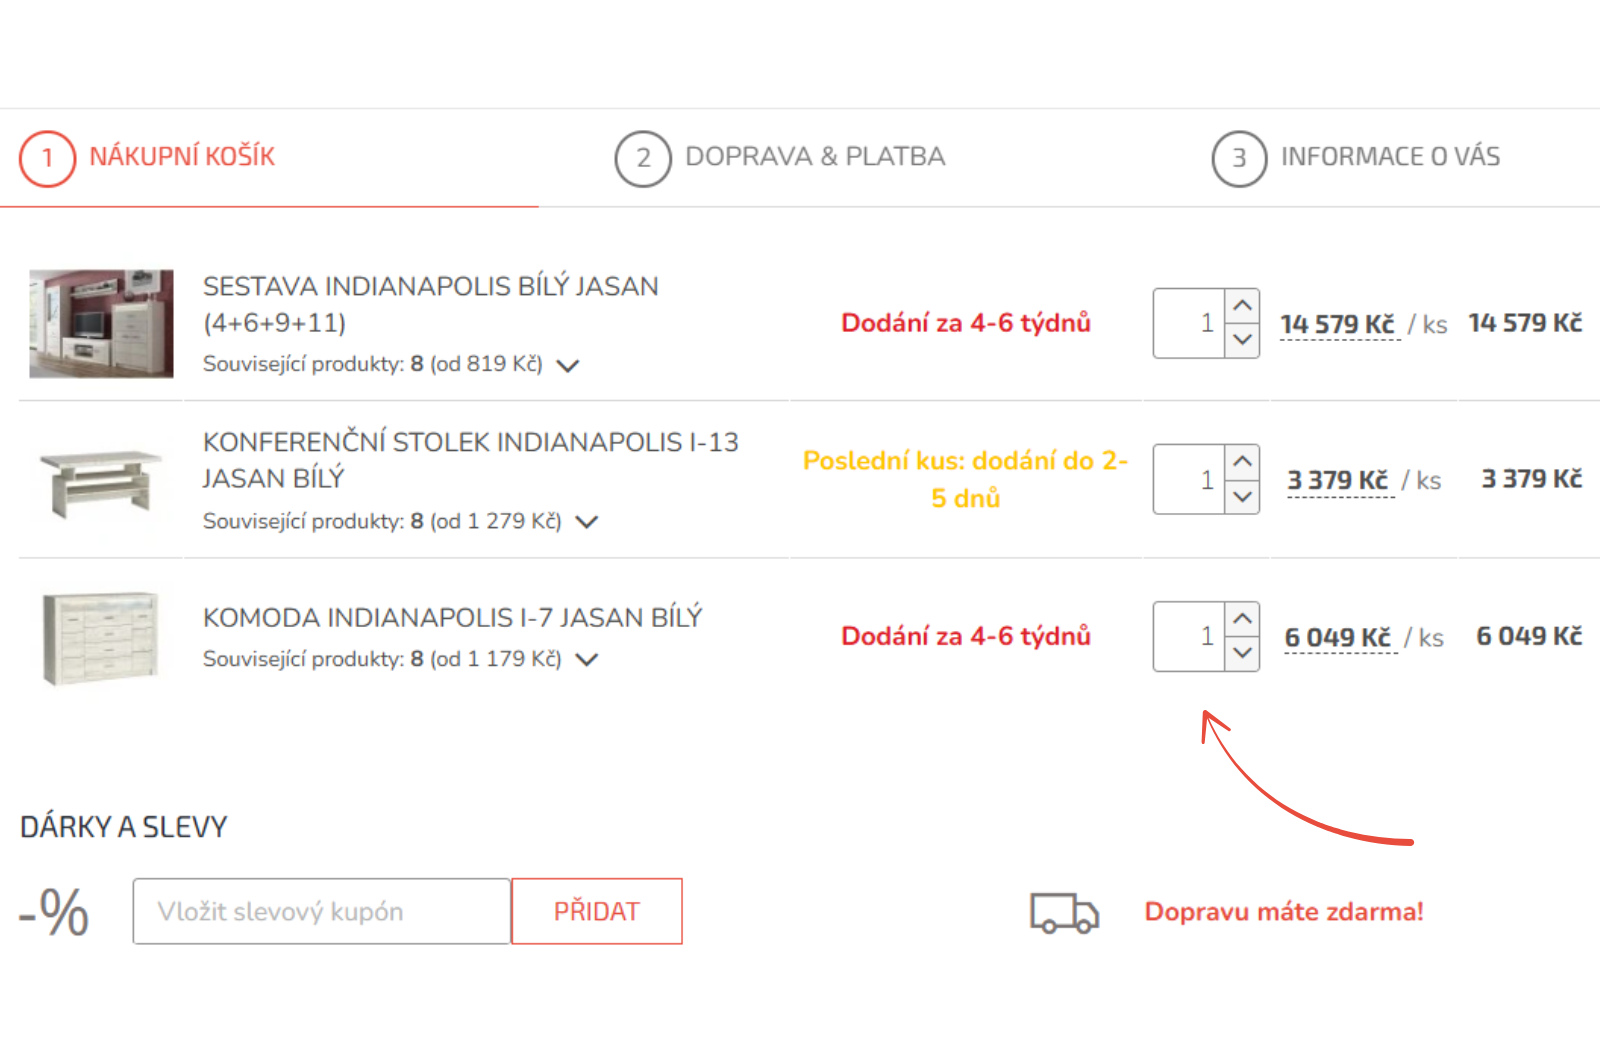Open SESTAVA INDIANAPOLIS product thumbnail

[100, 322]
